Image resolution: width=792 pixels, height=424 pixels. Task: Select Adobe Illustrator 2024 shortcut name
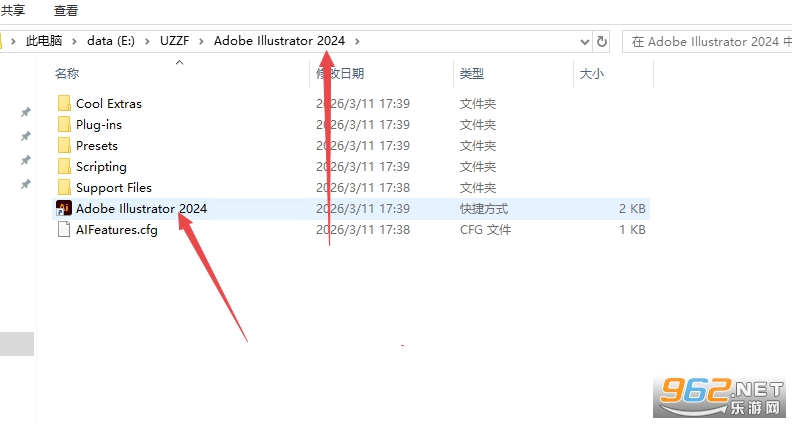[141, 209]
